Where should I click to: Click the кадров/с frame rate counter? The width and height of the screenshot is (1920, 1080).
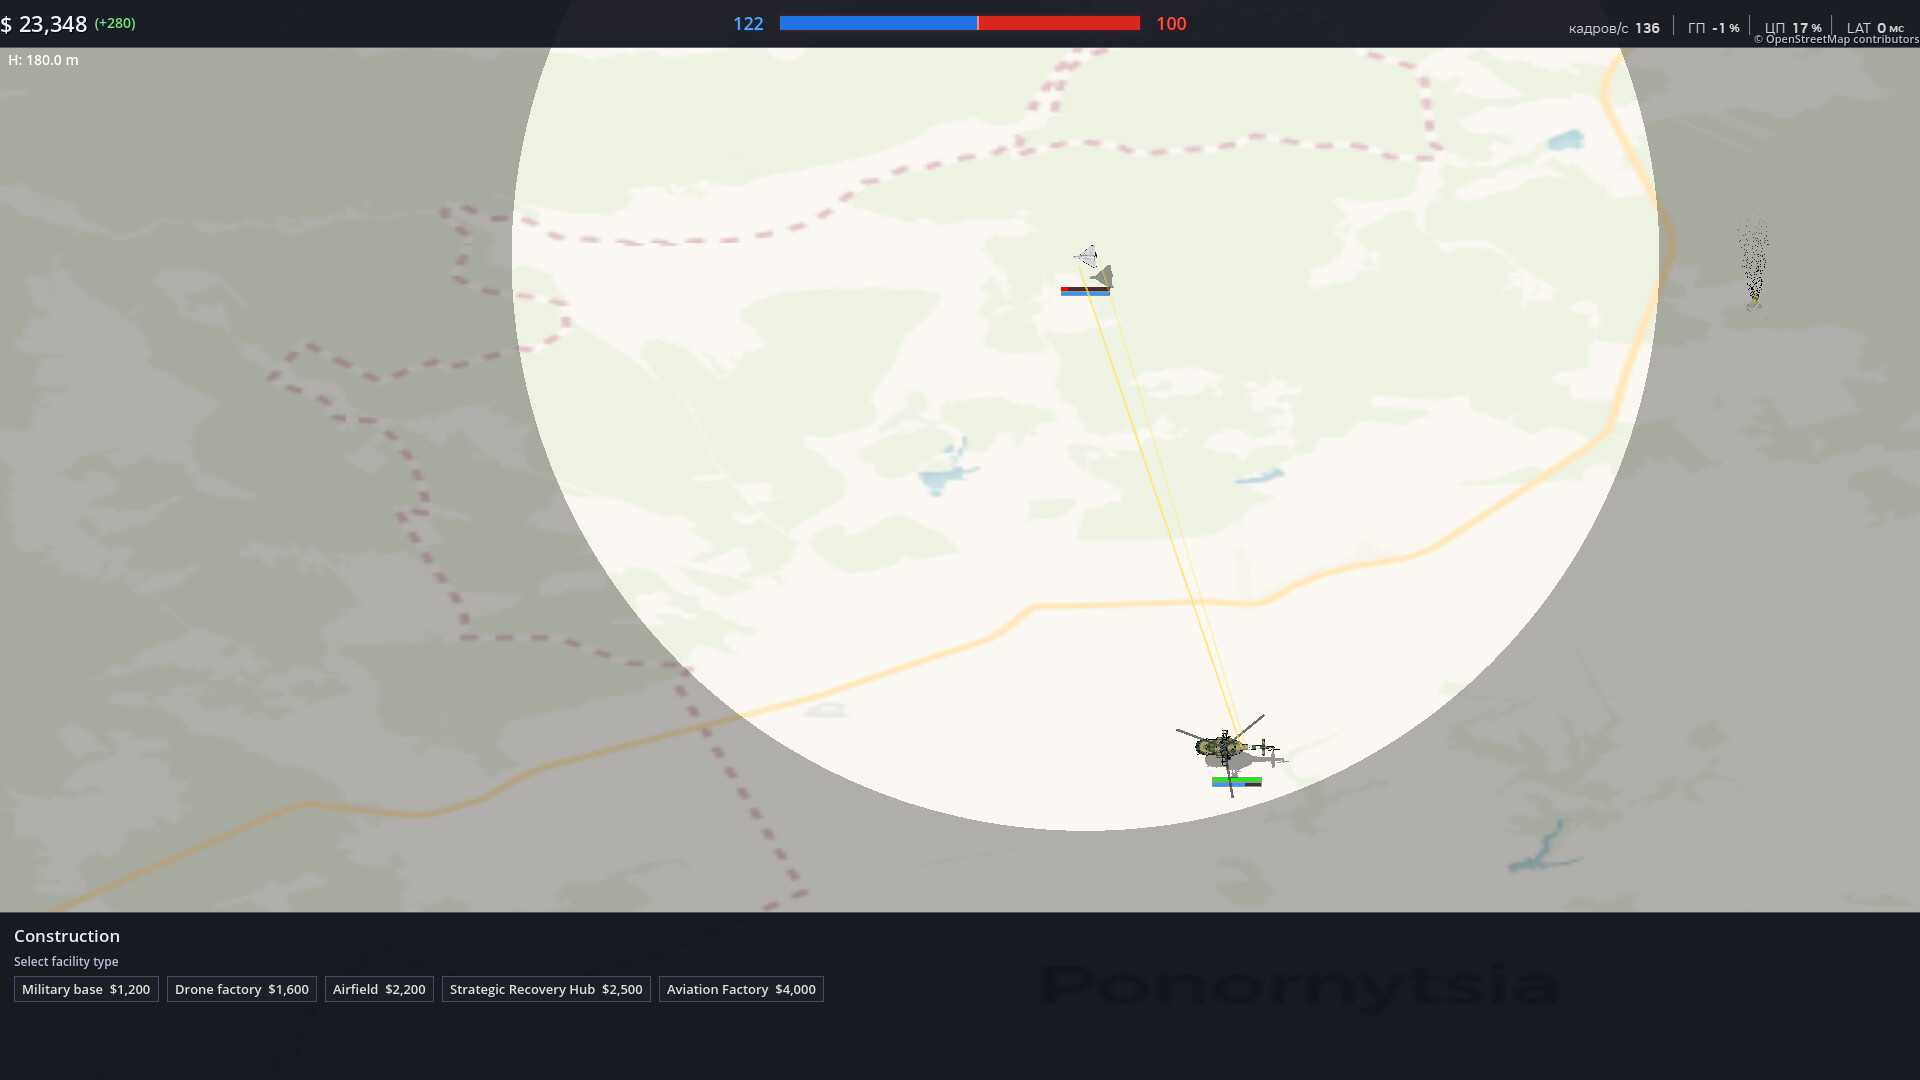pos(1613,28)
